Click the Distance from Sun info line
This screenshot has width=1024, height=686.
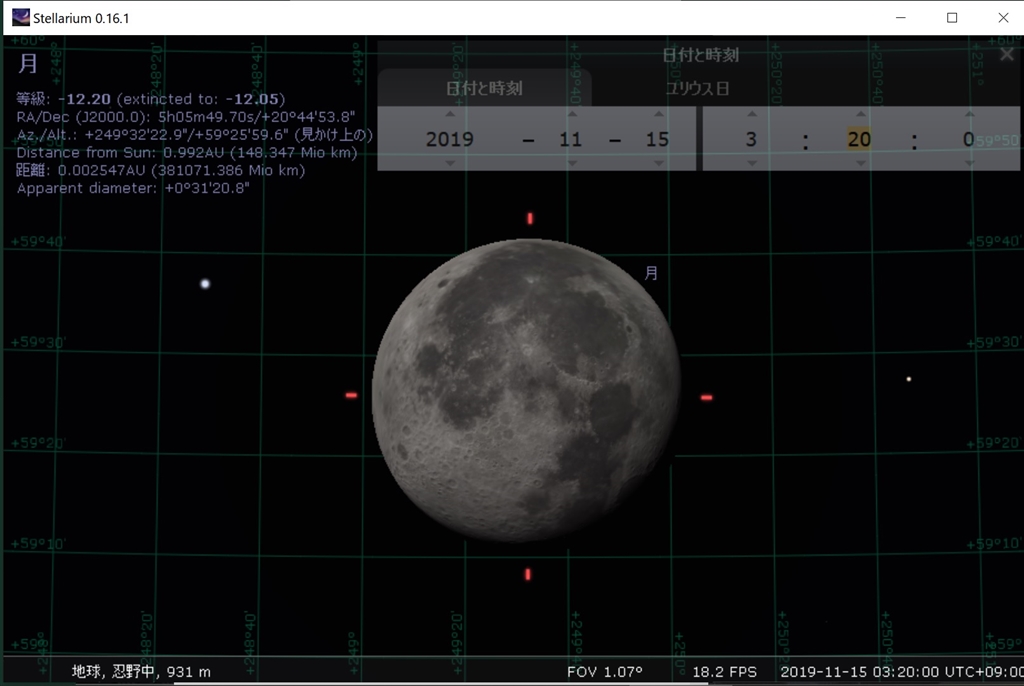tap(187, 152)
